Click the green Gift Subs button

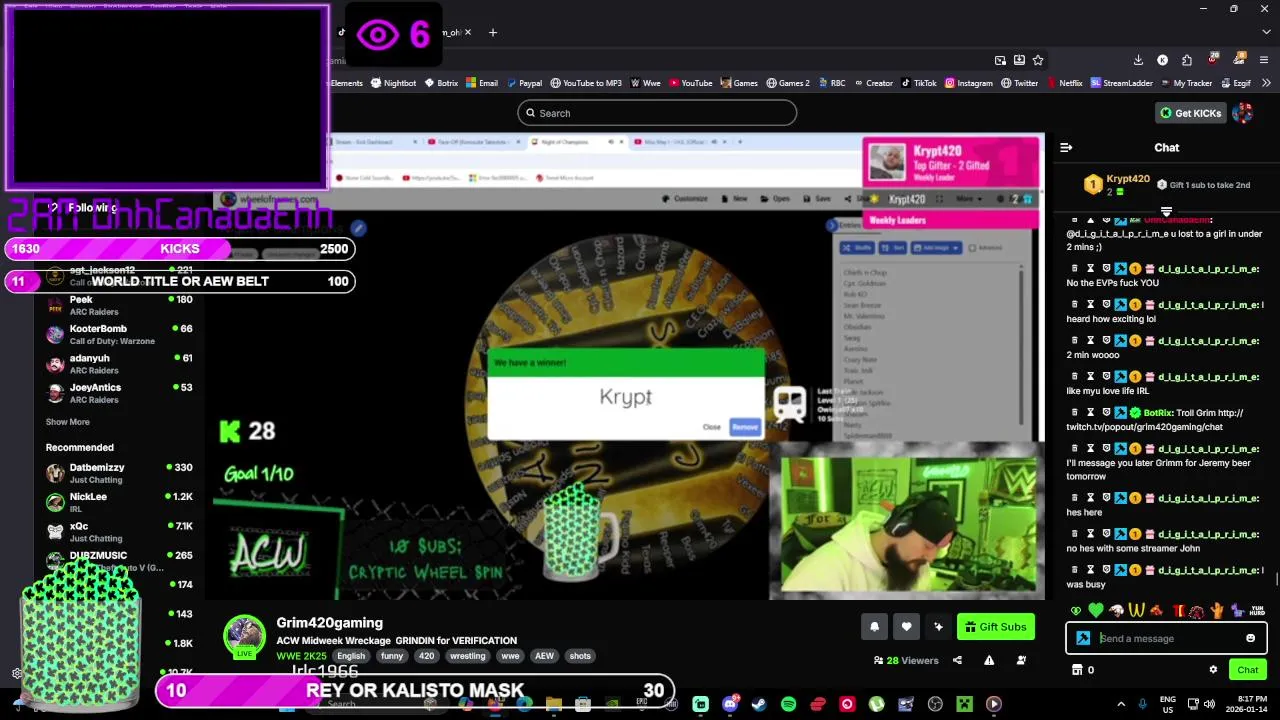point(995,627)
